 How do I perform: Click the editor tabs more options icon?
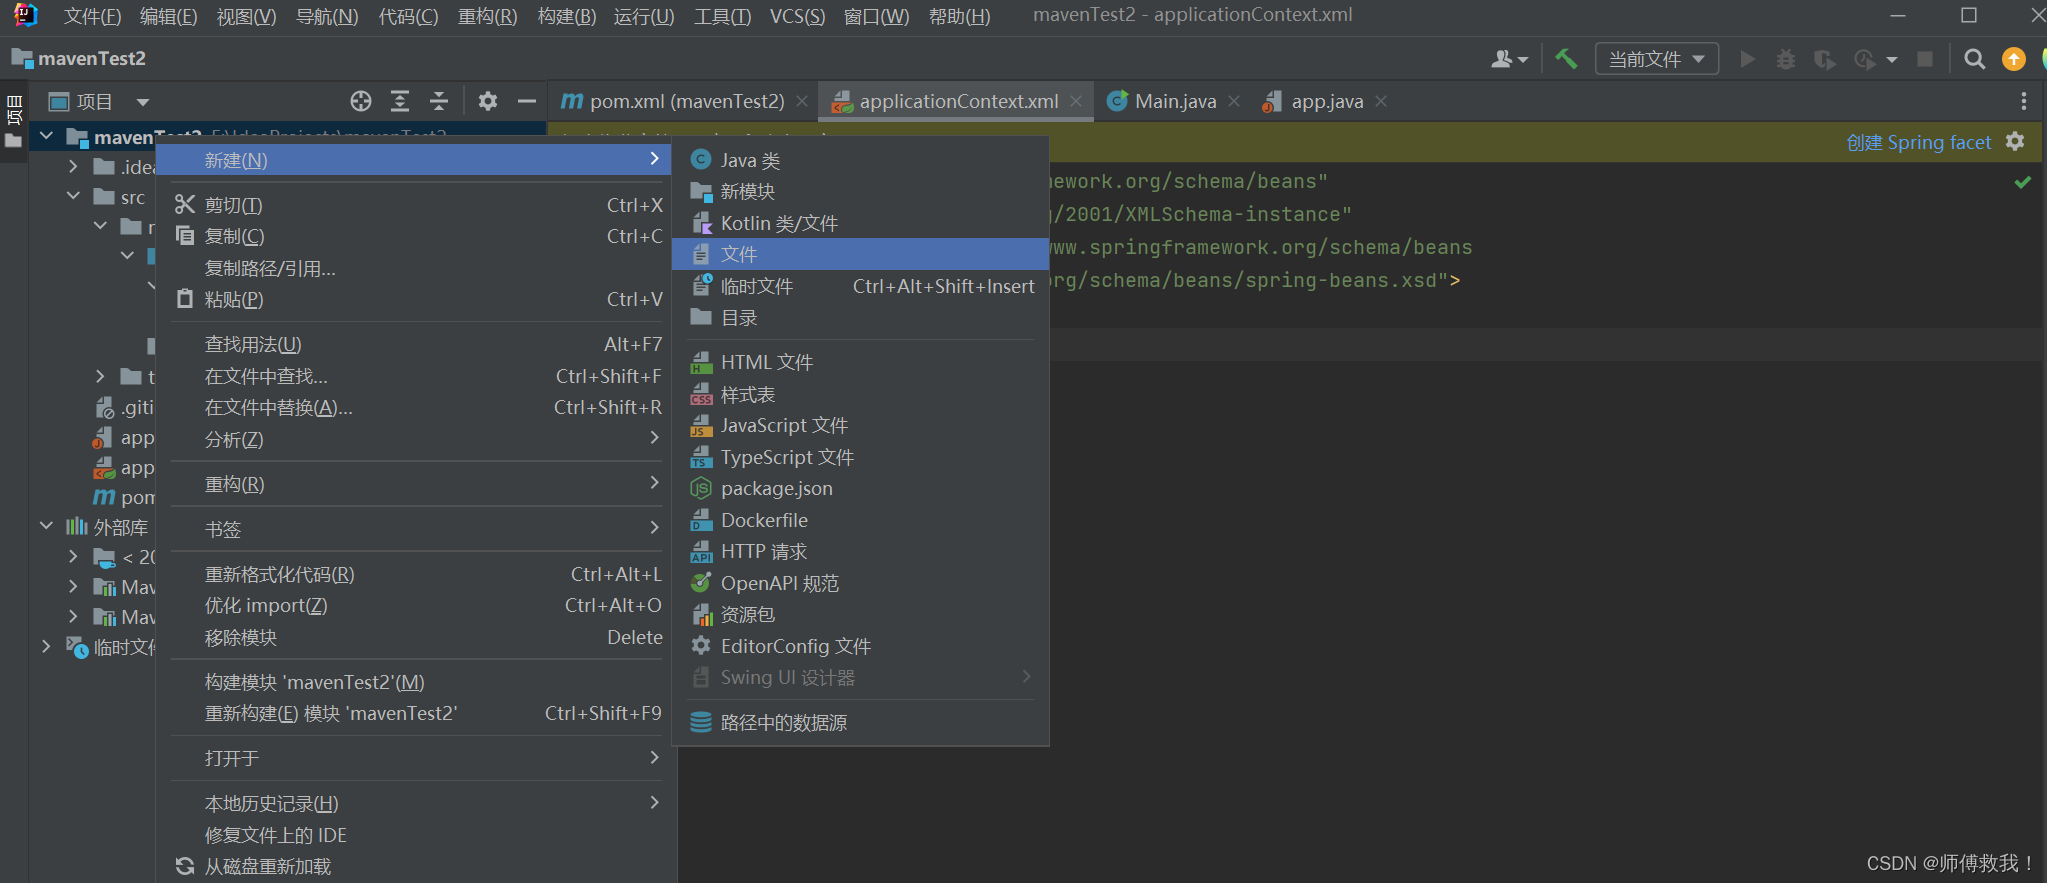(2023, 101)
